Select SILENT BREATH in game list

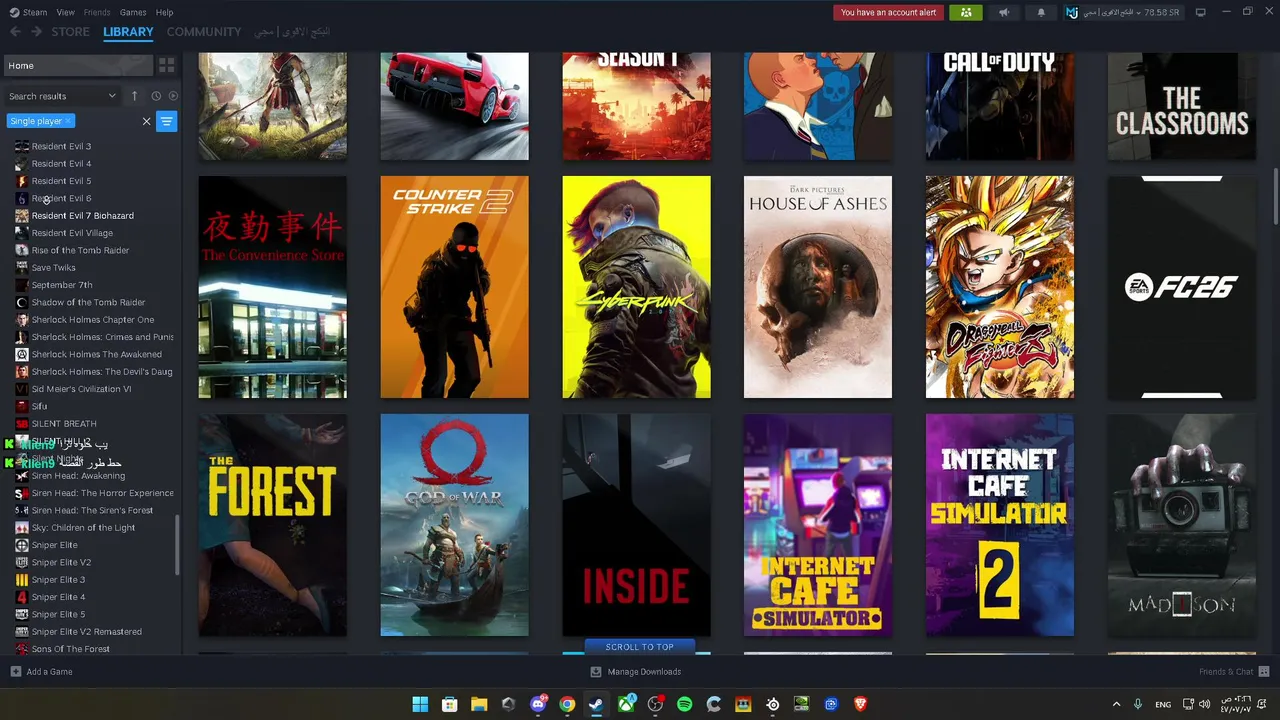tap(64, 424)
